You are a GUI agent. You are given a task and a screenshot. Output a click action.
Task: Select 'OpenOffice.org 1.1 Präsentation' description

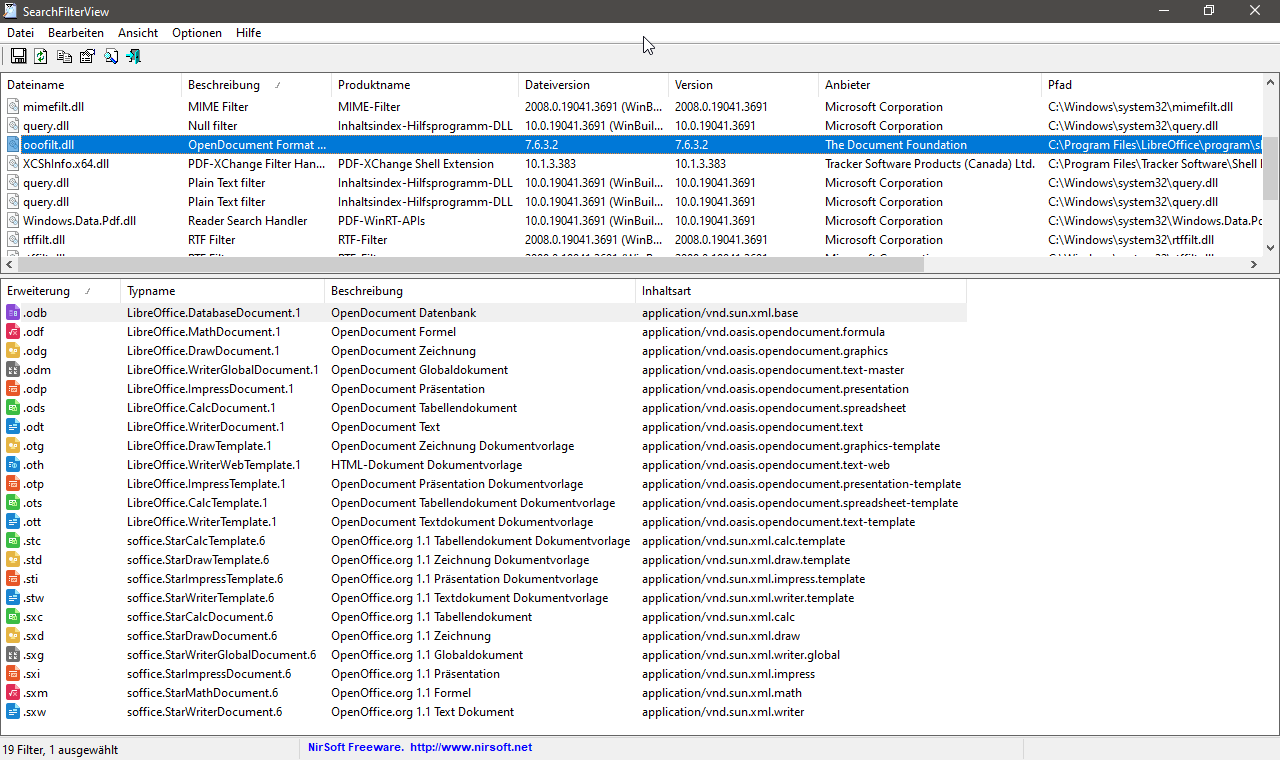415,674
